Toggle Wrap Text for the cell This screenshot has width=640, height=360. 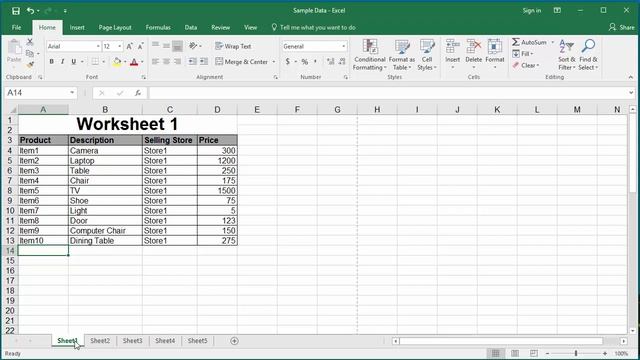pos(233,47)
